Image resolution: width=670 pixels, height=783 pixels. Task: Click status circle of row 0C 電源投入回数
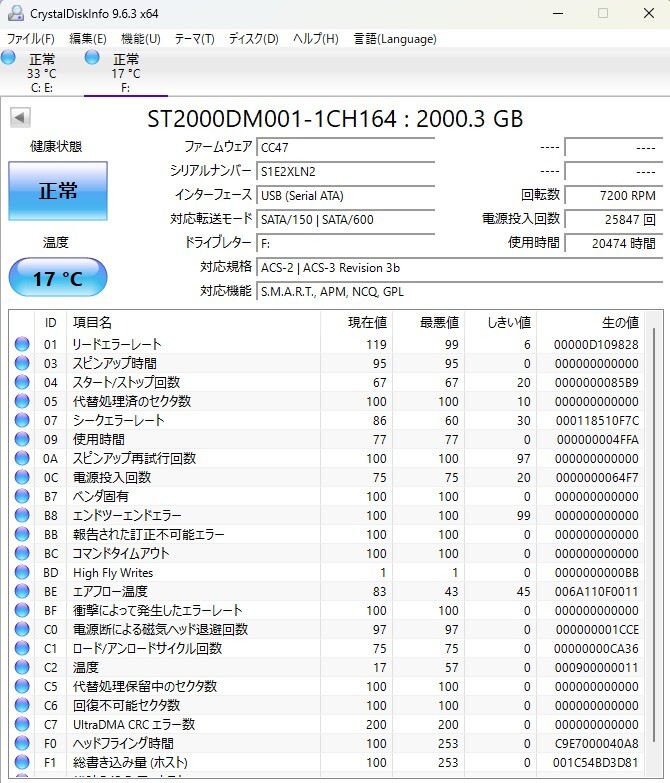[22, 477]
